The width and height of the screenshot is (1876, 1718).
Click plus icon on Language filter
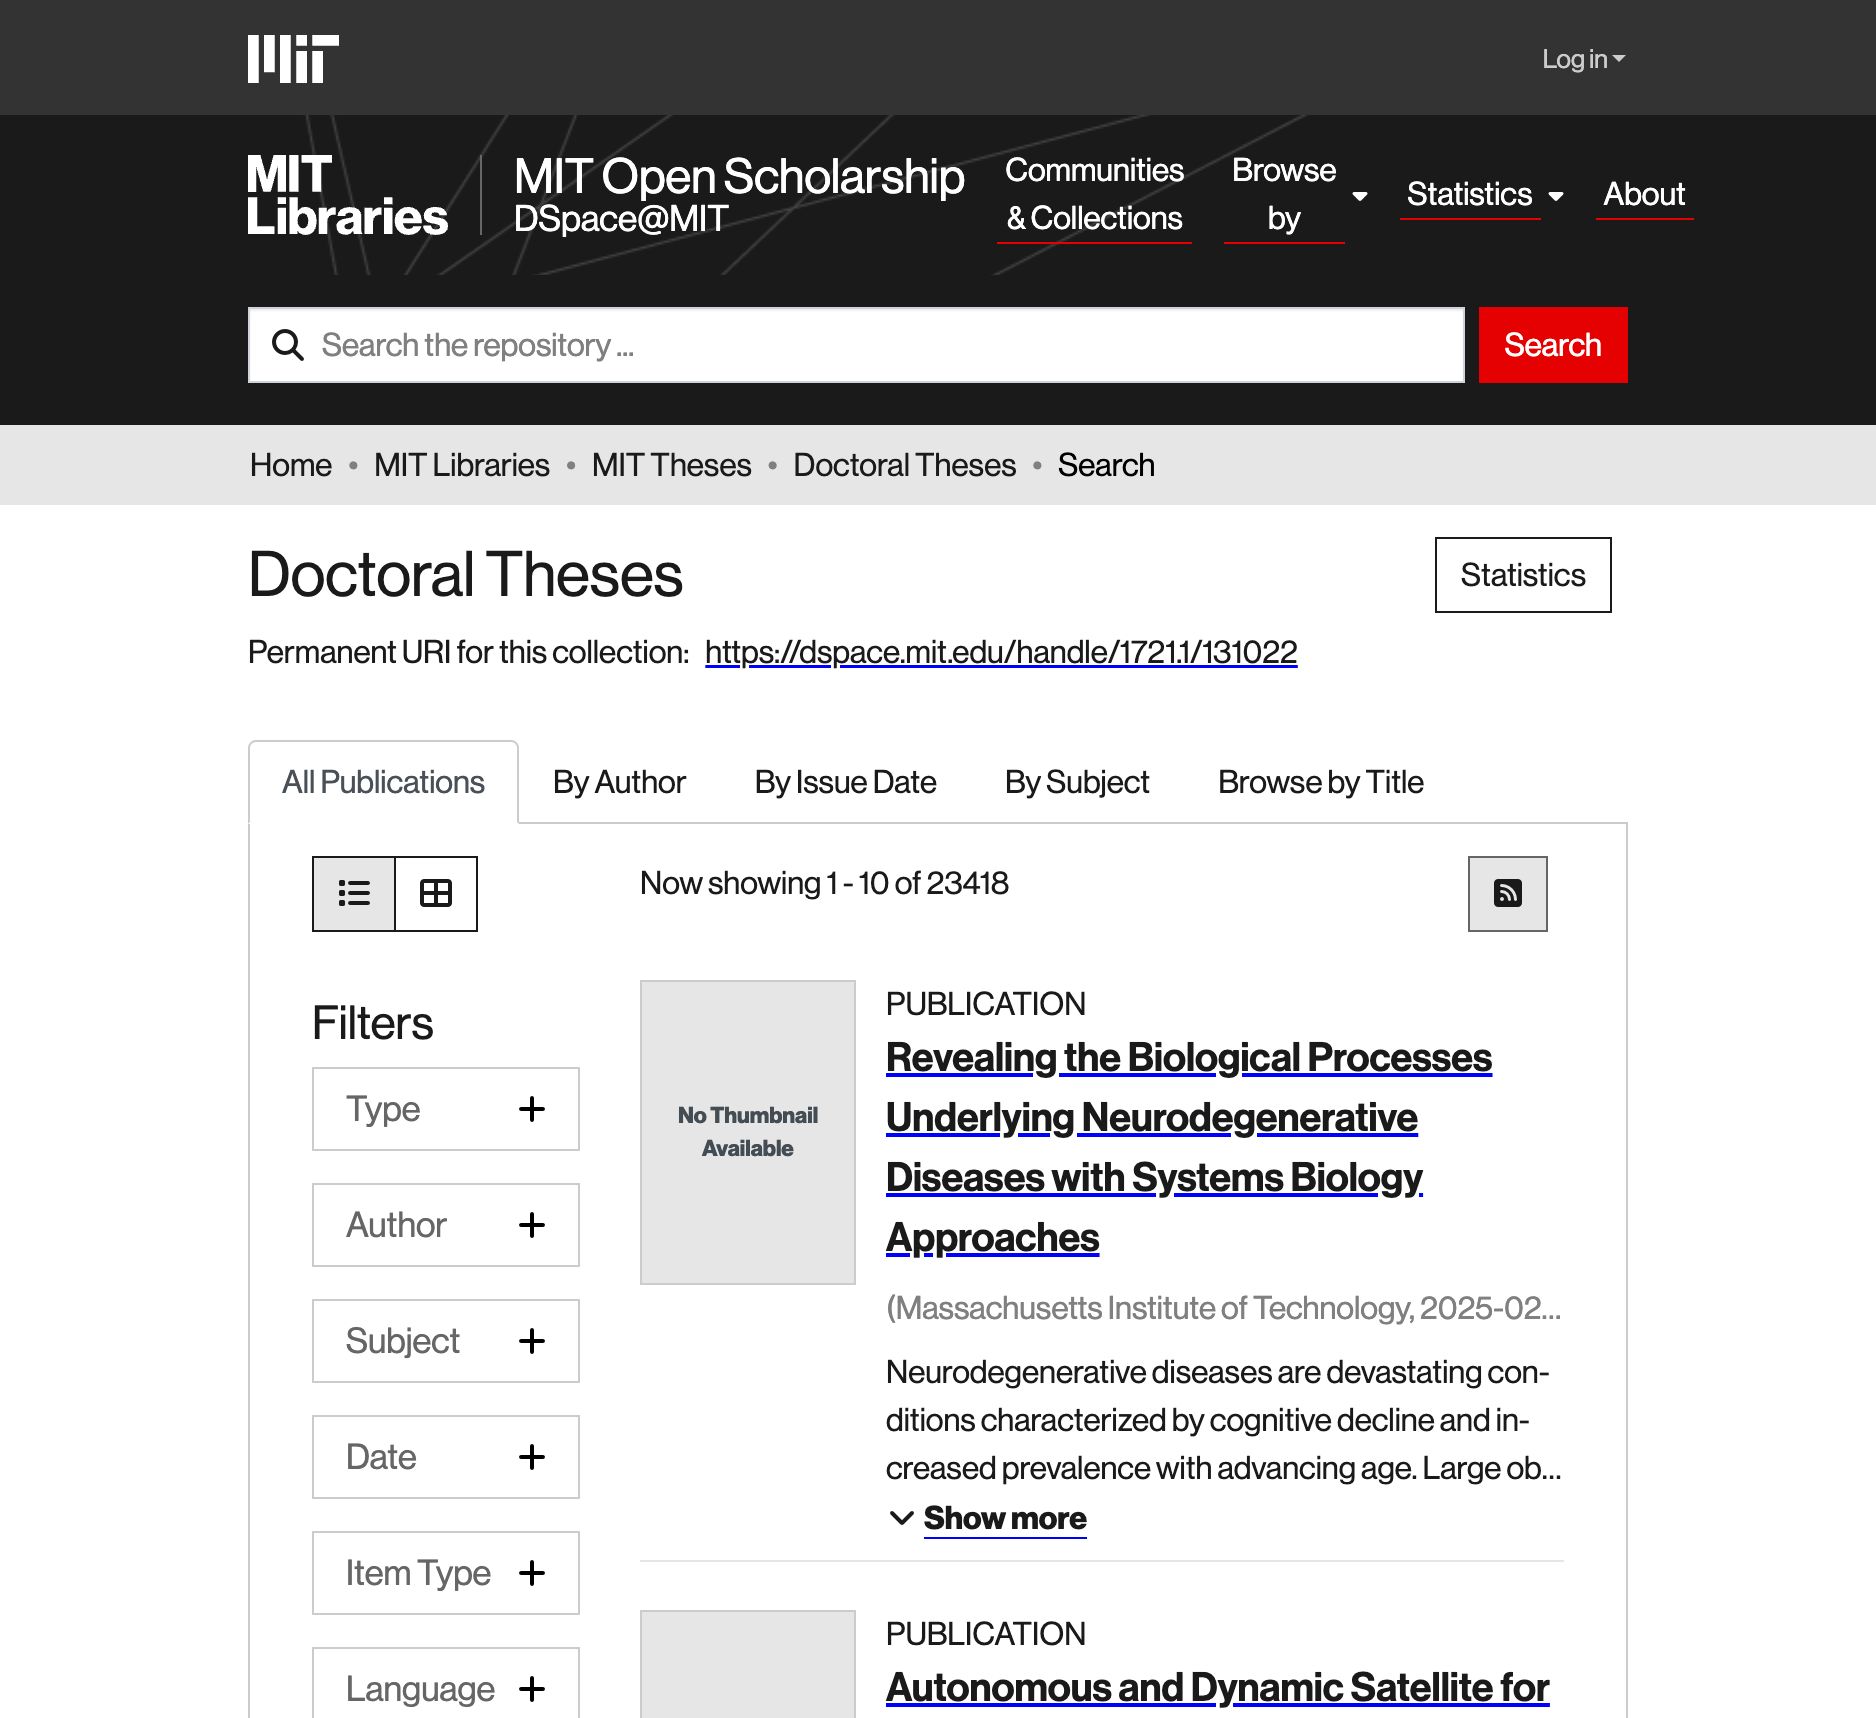[x=532, y=1688]
